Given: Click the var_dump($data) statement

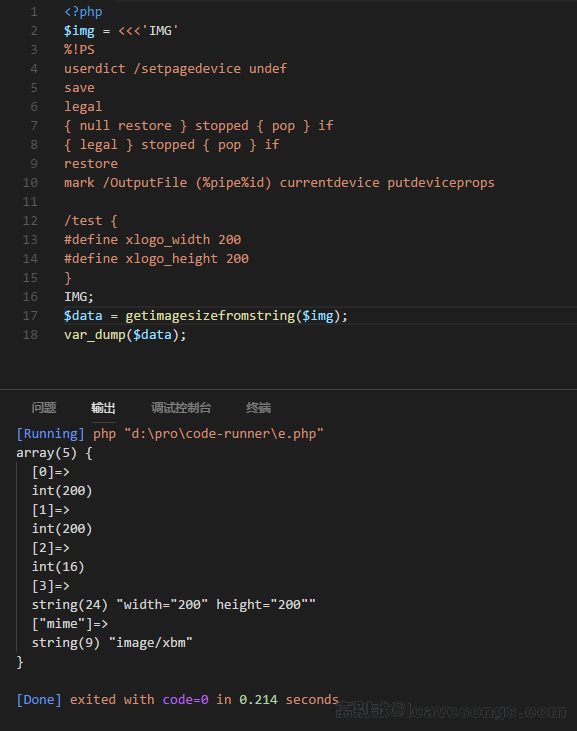Looking at the screenshot, I should [125, 335].
